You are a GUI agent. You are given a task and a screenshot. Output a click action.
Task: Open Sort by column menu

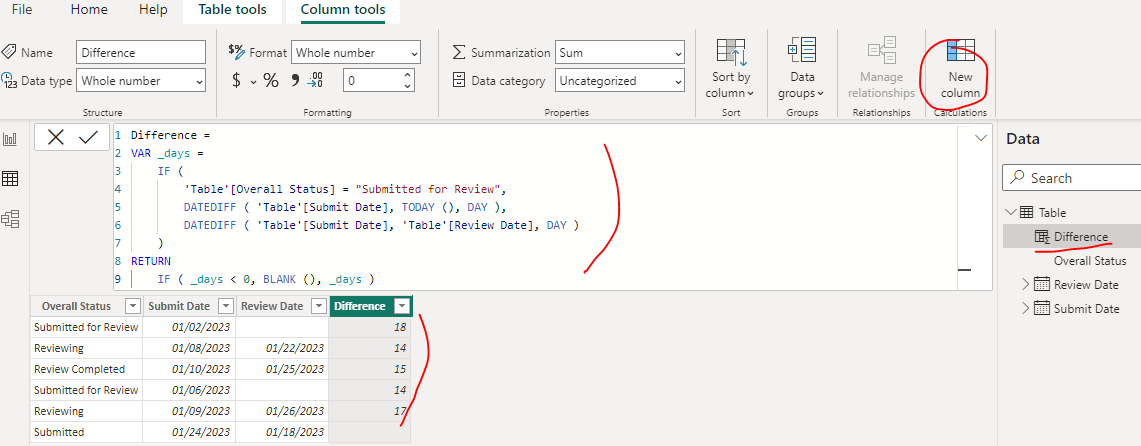(731, 69)
